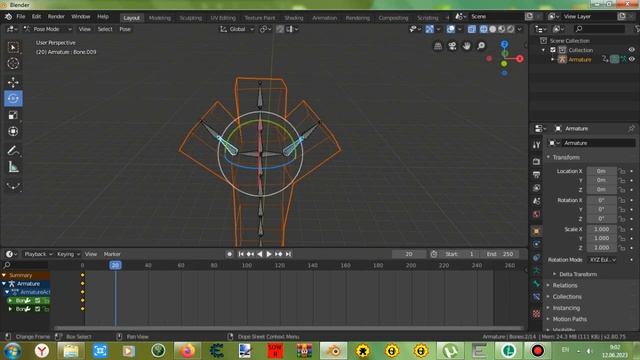The width and height of the screenshot is (640, 360).
Task: Click red X axis on navigation gizmo
Action: click(x=519, y=59)
